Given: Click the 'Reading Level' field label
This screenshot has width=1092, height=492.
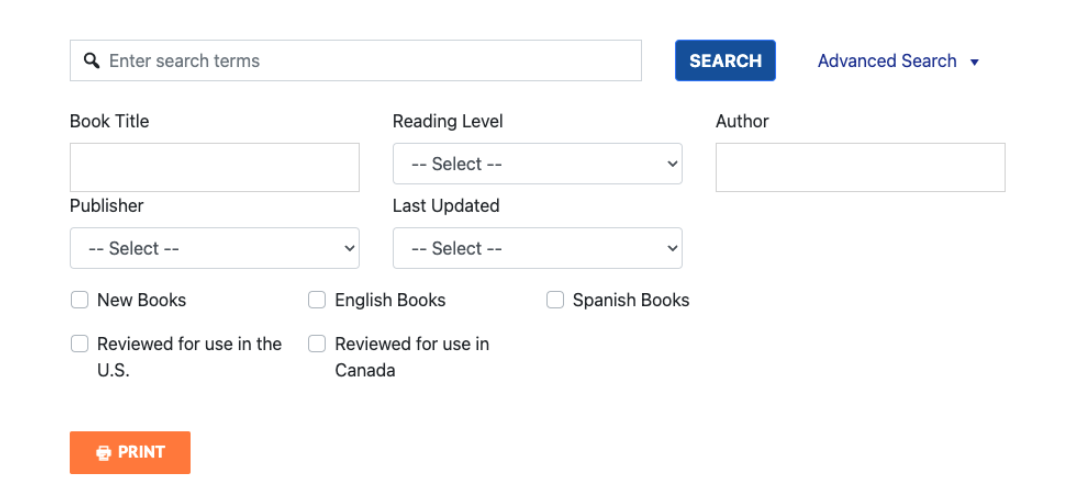Looking at the screenshot, I should 447,121.
